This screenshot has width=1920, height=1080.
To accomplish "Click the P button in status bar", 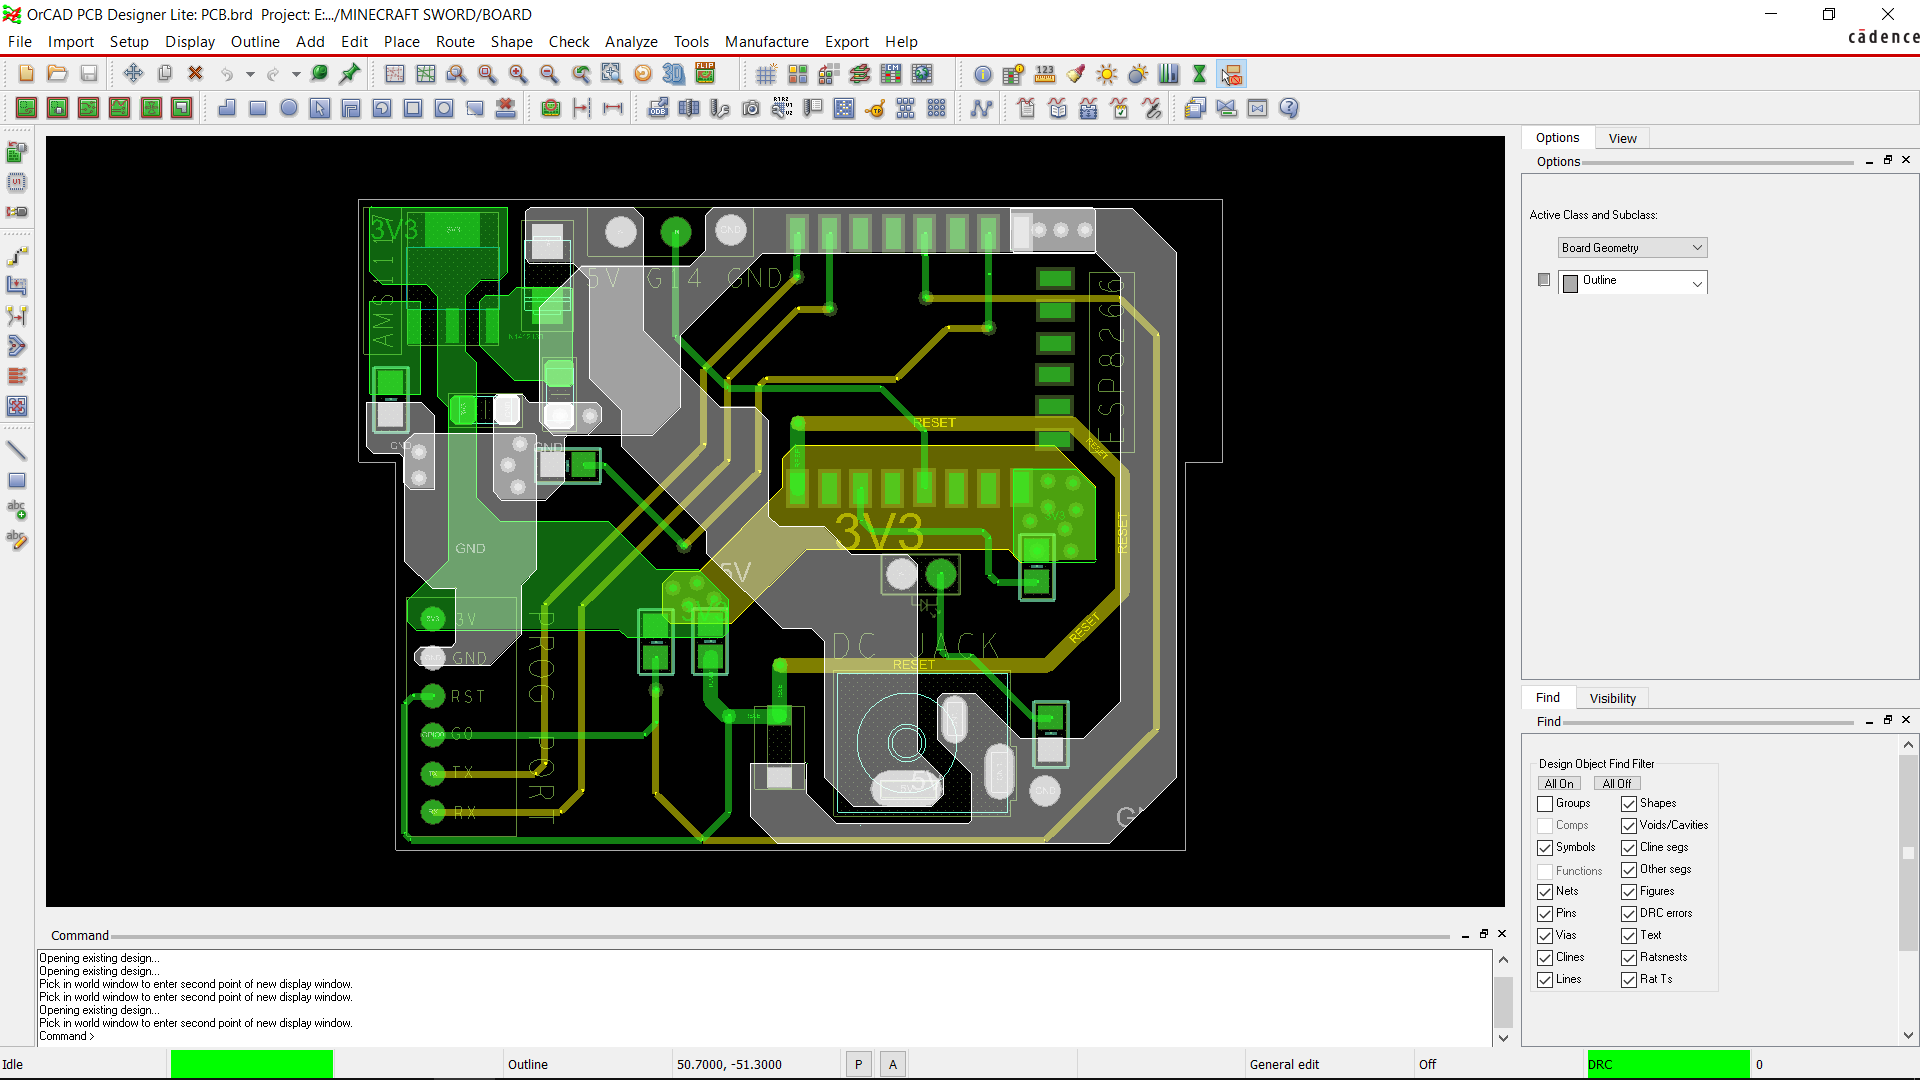I will click(x=858, y=1065).
